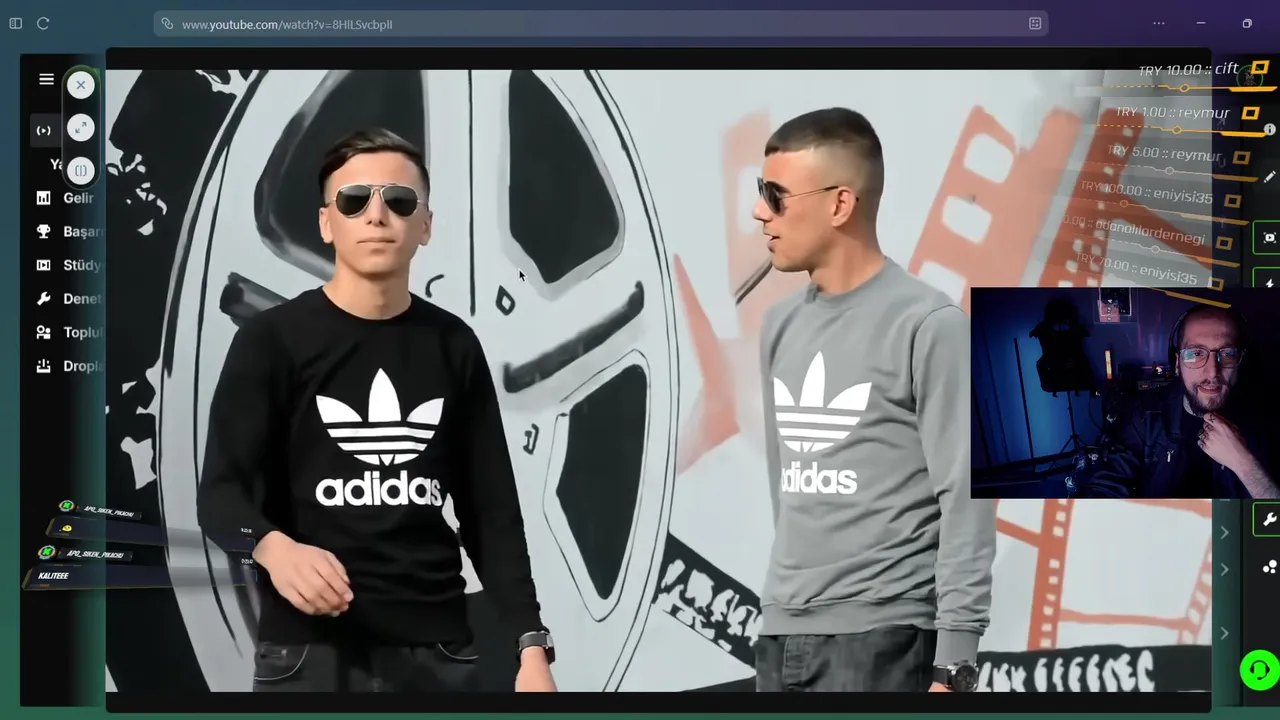Click the link icon inside address bar
The height and width of the screenshot is (720, 1280).
click(x=167, y=24)
